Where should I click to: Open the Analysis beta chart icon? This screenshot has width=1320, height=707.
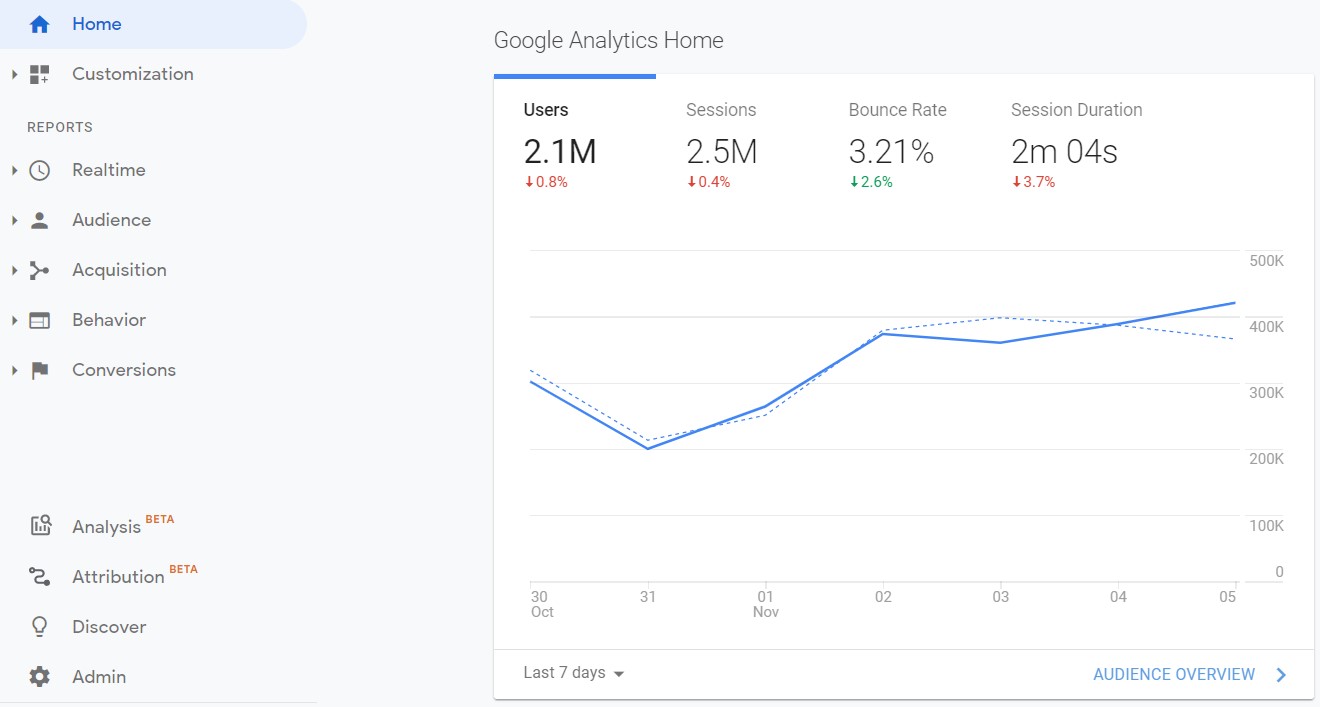pos(40,524)
